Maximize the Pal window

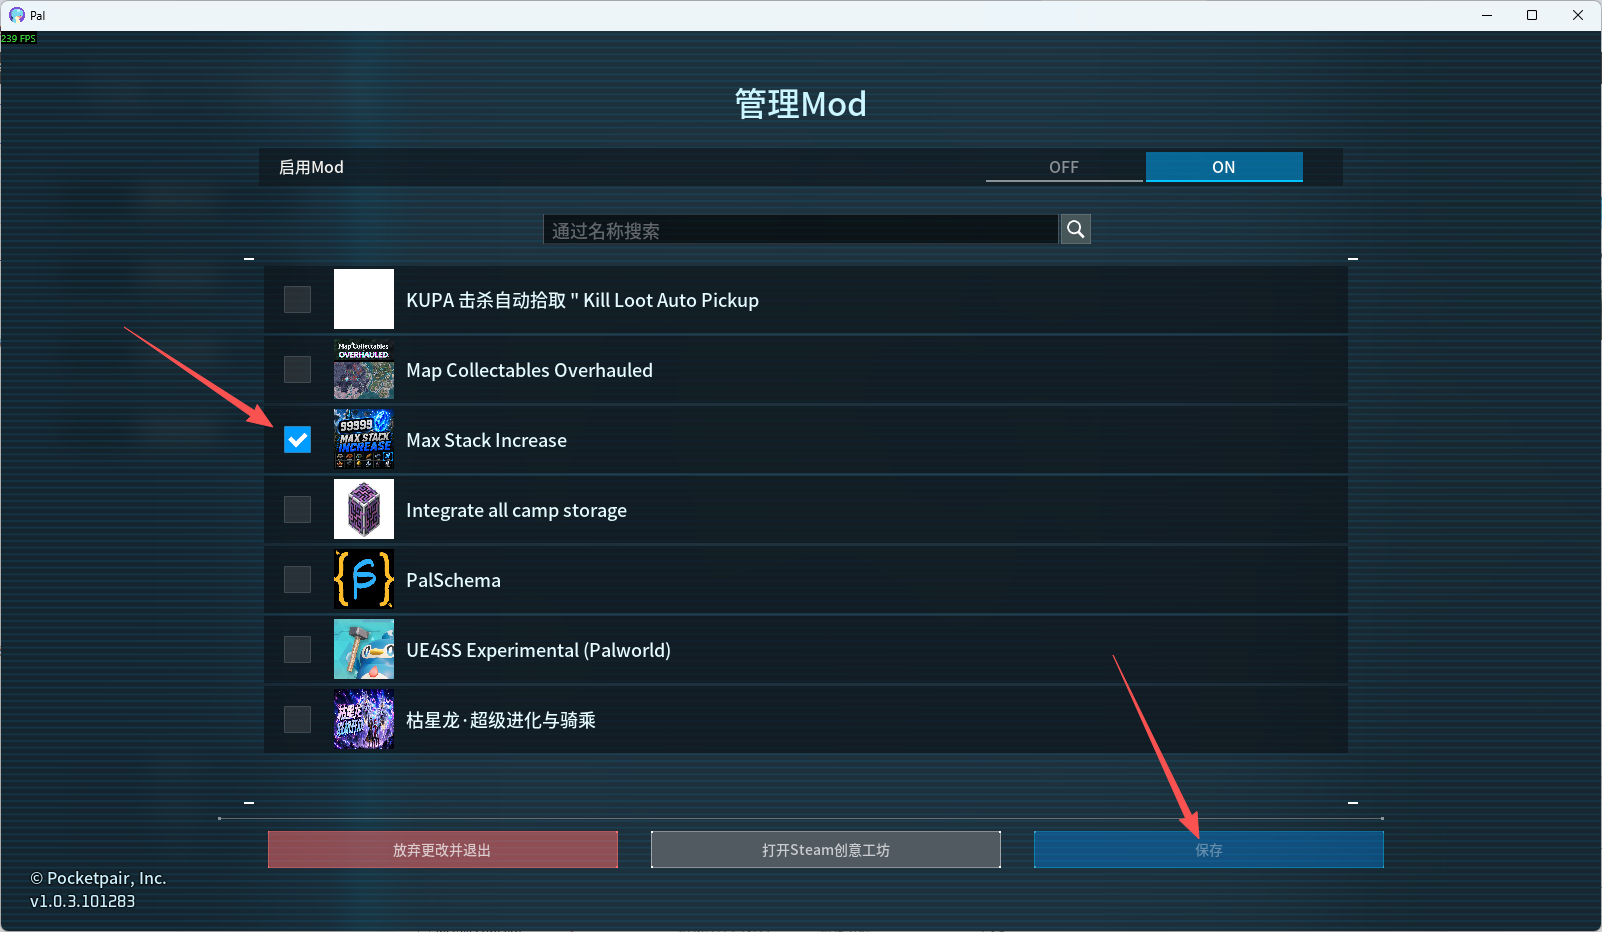coord(1532,15)
